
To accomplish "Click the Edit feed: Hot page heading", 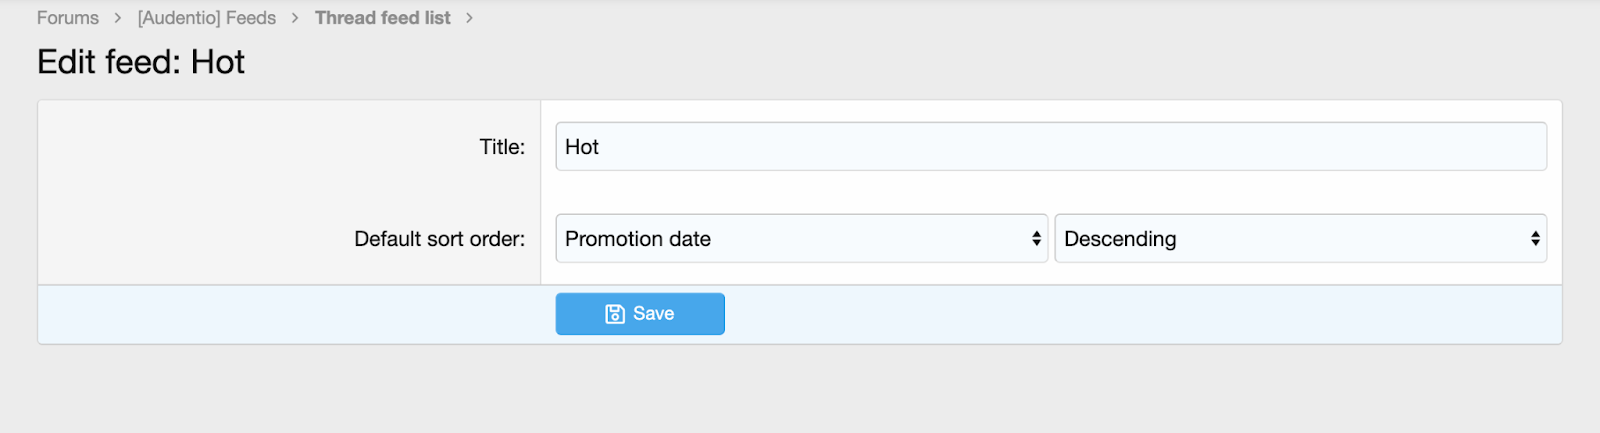I will click(x=141, y=62).
